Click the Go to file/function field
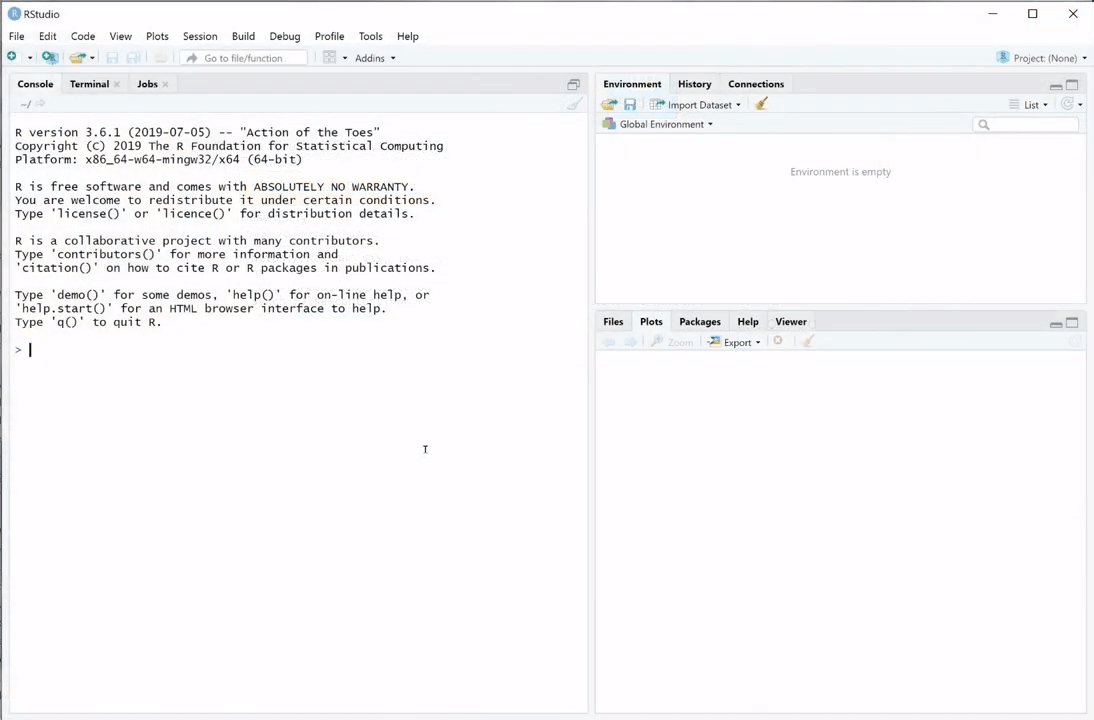 [243, 58]
